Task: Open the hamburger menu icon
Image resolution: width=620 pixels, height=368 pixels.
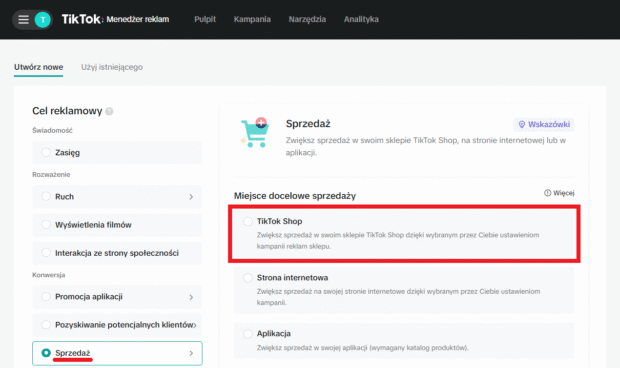Action: (23, 19)
